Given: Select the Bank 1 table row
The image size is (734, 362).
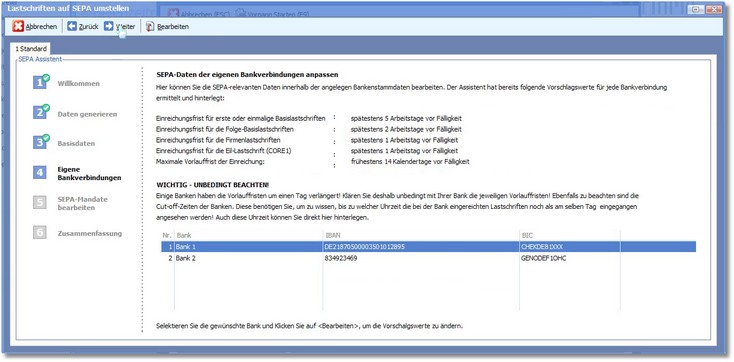Looking at the screenshot, I should 428,247.
